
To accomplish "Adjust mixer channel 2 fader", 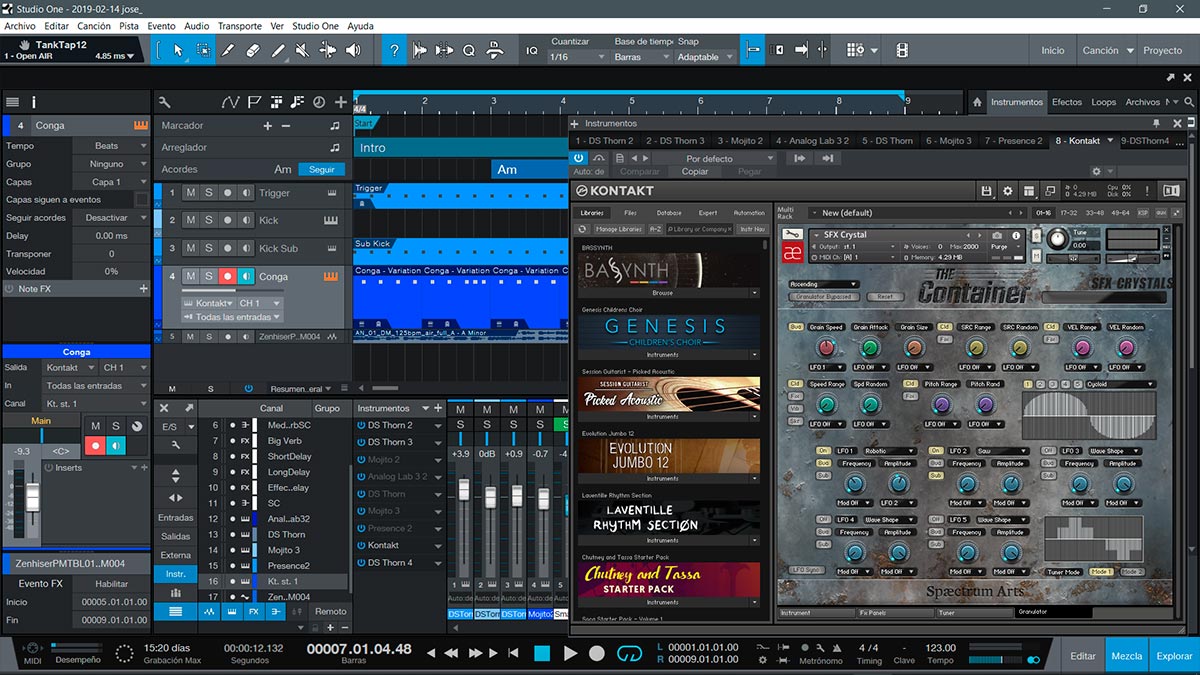I will 490,497.
